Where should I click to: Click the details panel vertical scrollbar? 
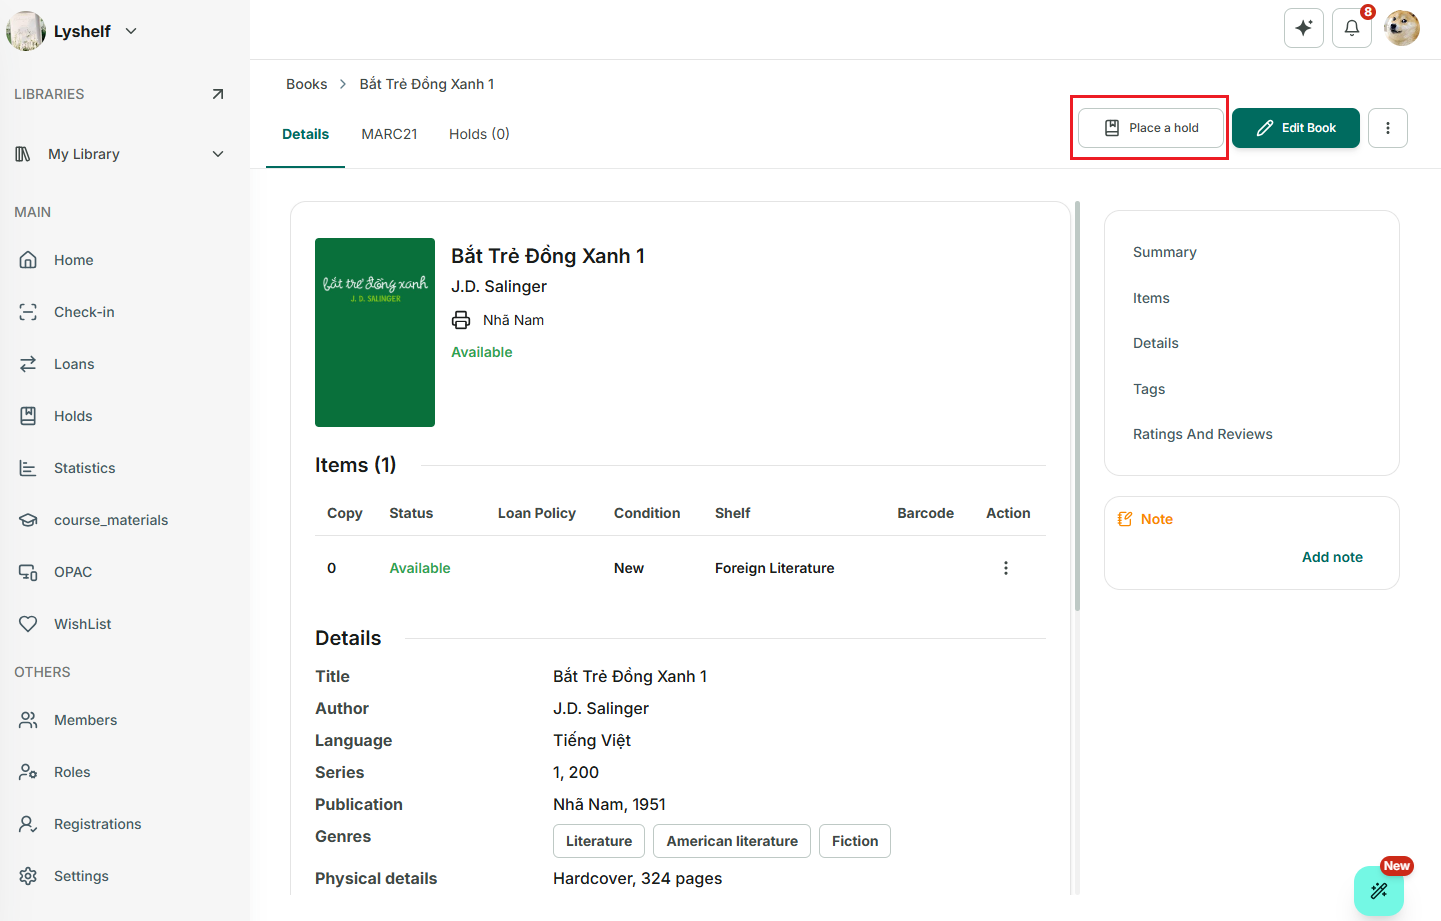(x=1077, y=406)
